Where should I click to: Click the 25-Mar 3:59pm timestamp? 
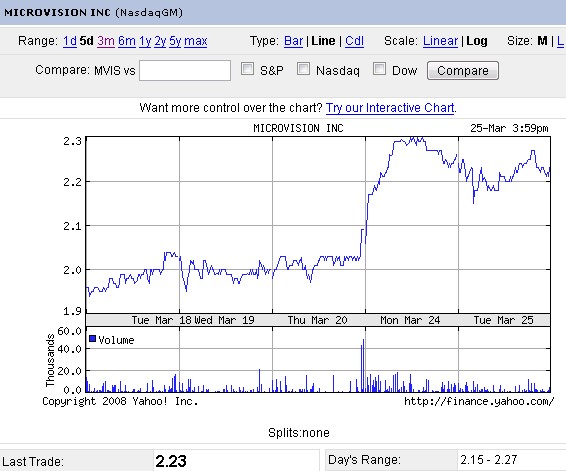coord(509,128)
